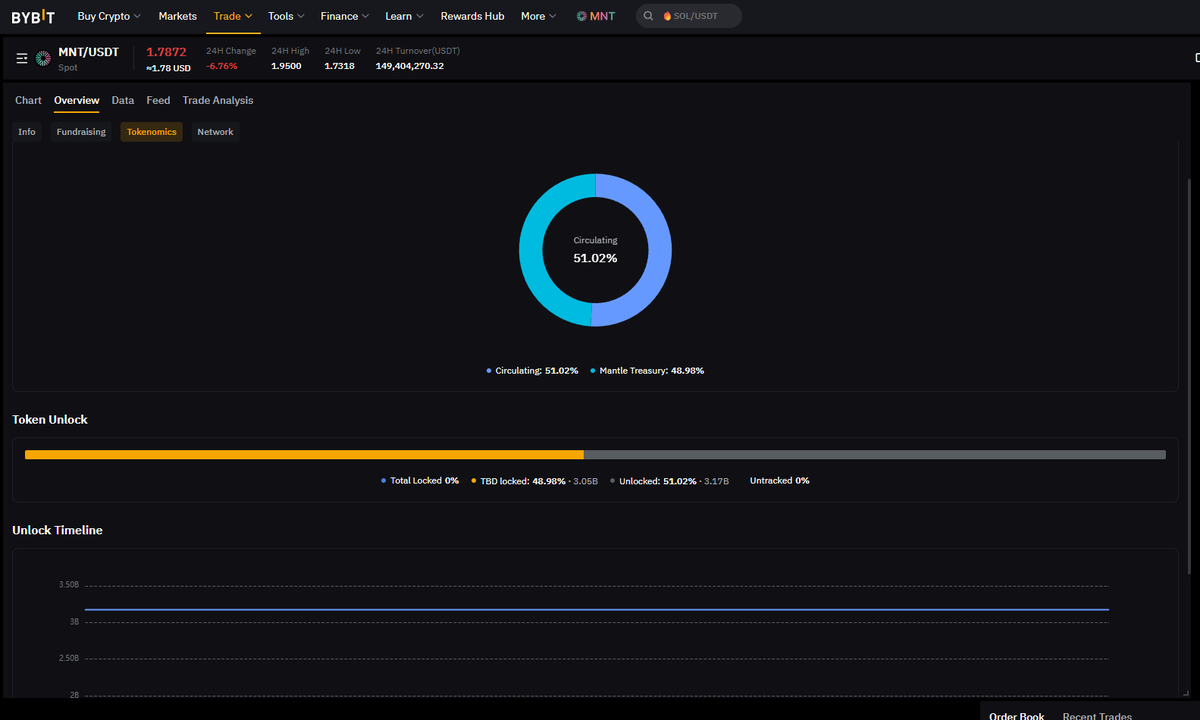This screenshot has height=720, width=1200.
Task: Click the -6.76% 24H change value
Action: click(x=222, y=66)
